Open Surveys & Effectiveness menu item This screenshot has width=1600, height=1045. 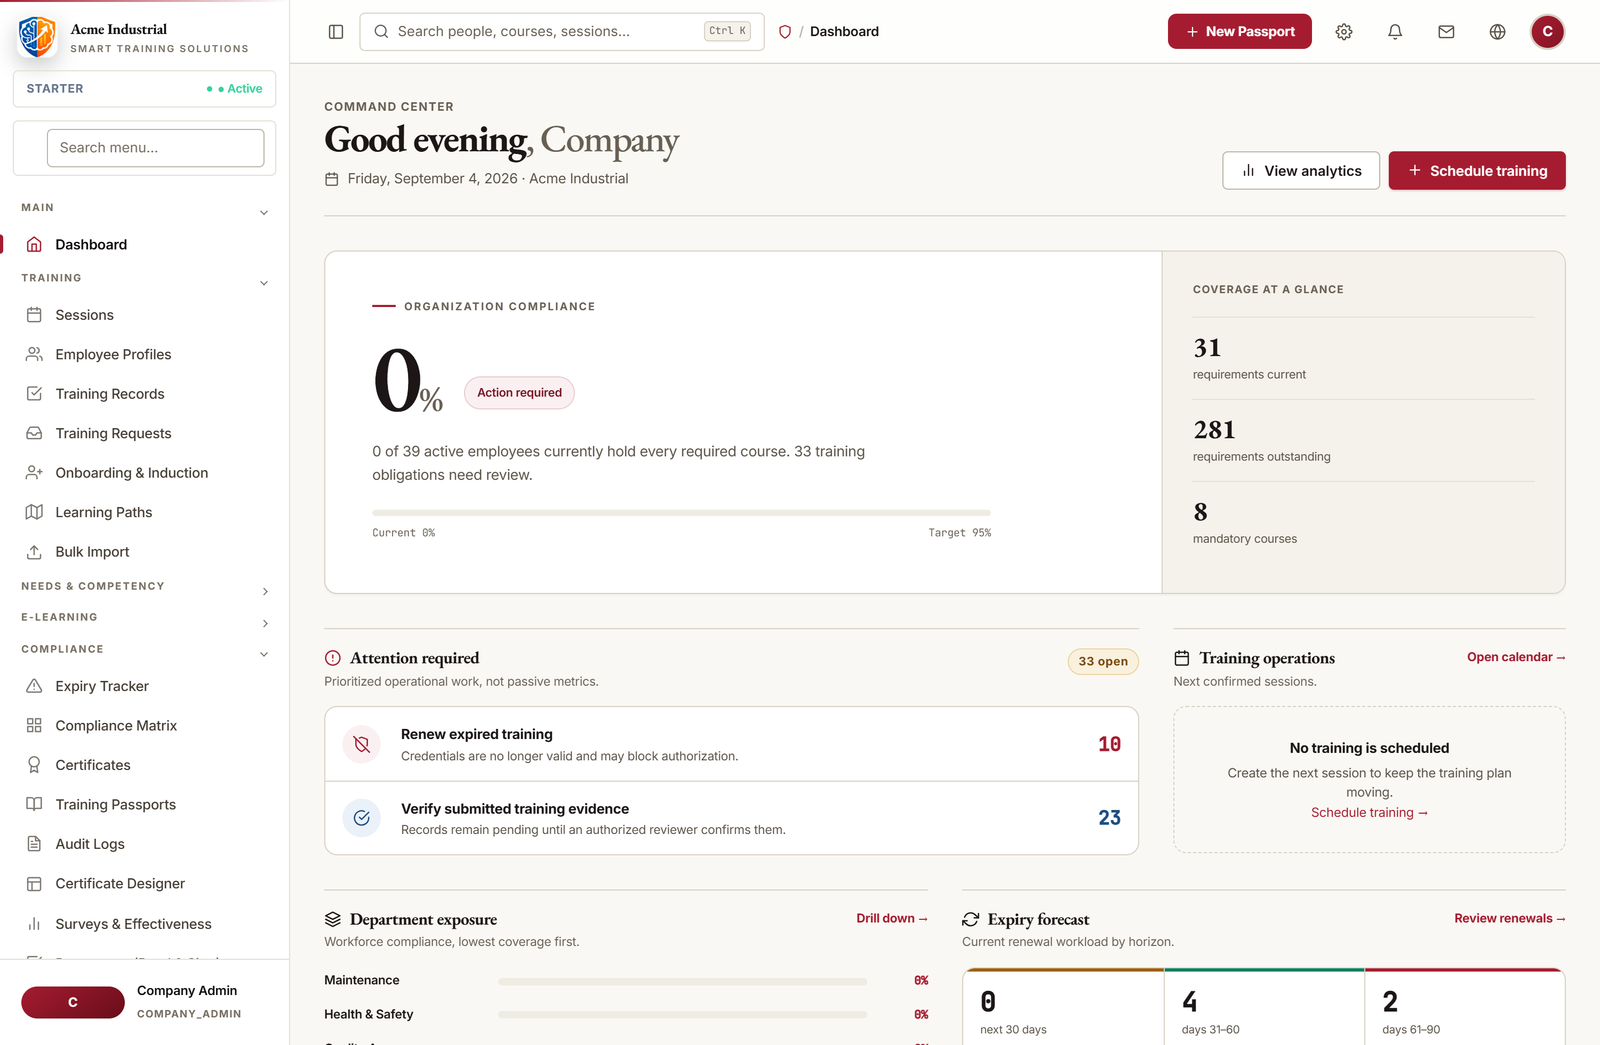[x=145, y=924]
